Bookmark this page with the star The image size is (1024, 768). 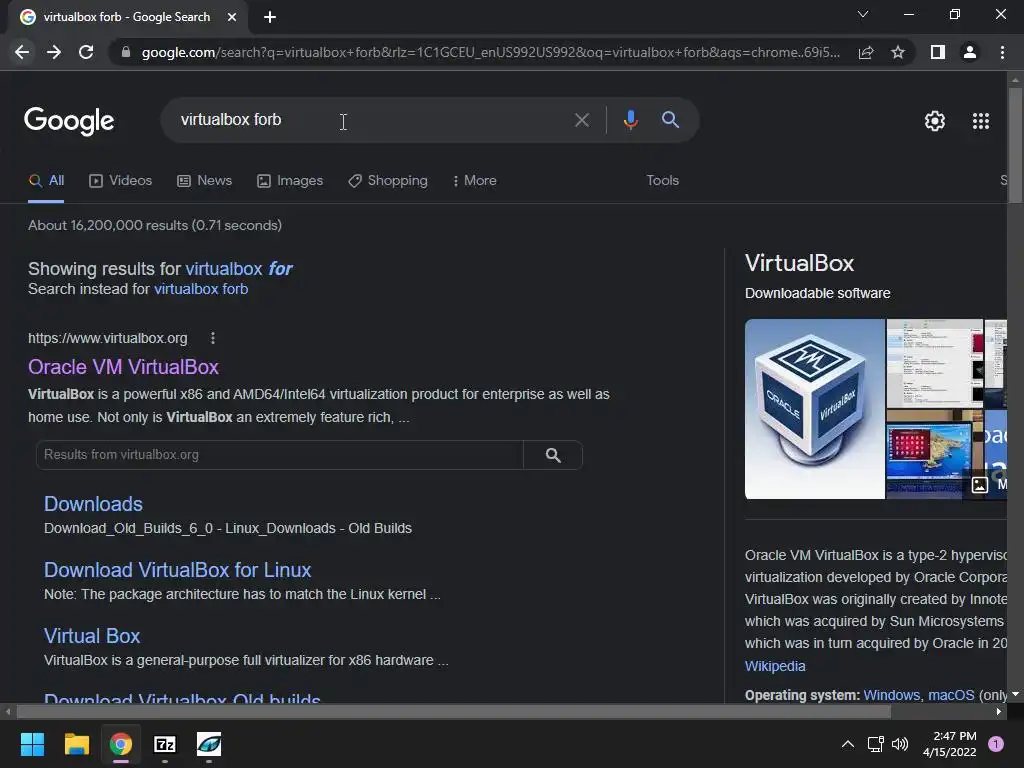pos(898,52)
